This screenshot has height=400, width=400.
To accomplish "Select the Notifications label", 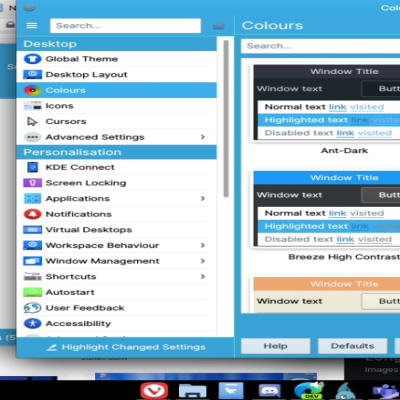I will [x=78, y=214].
